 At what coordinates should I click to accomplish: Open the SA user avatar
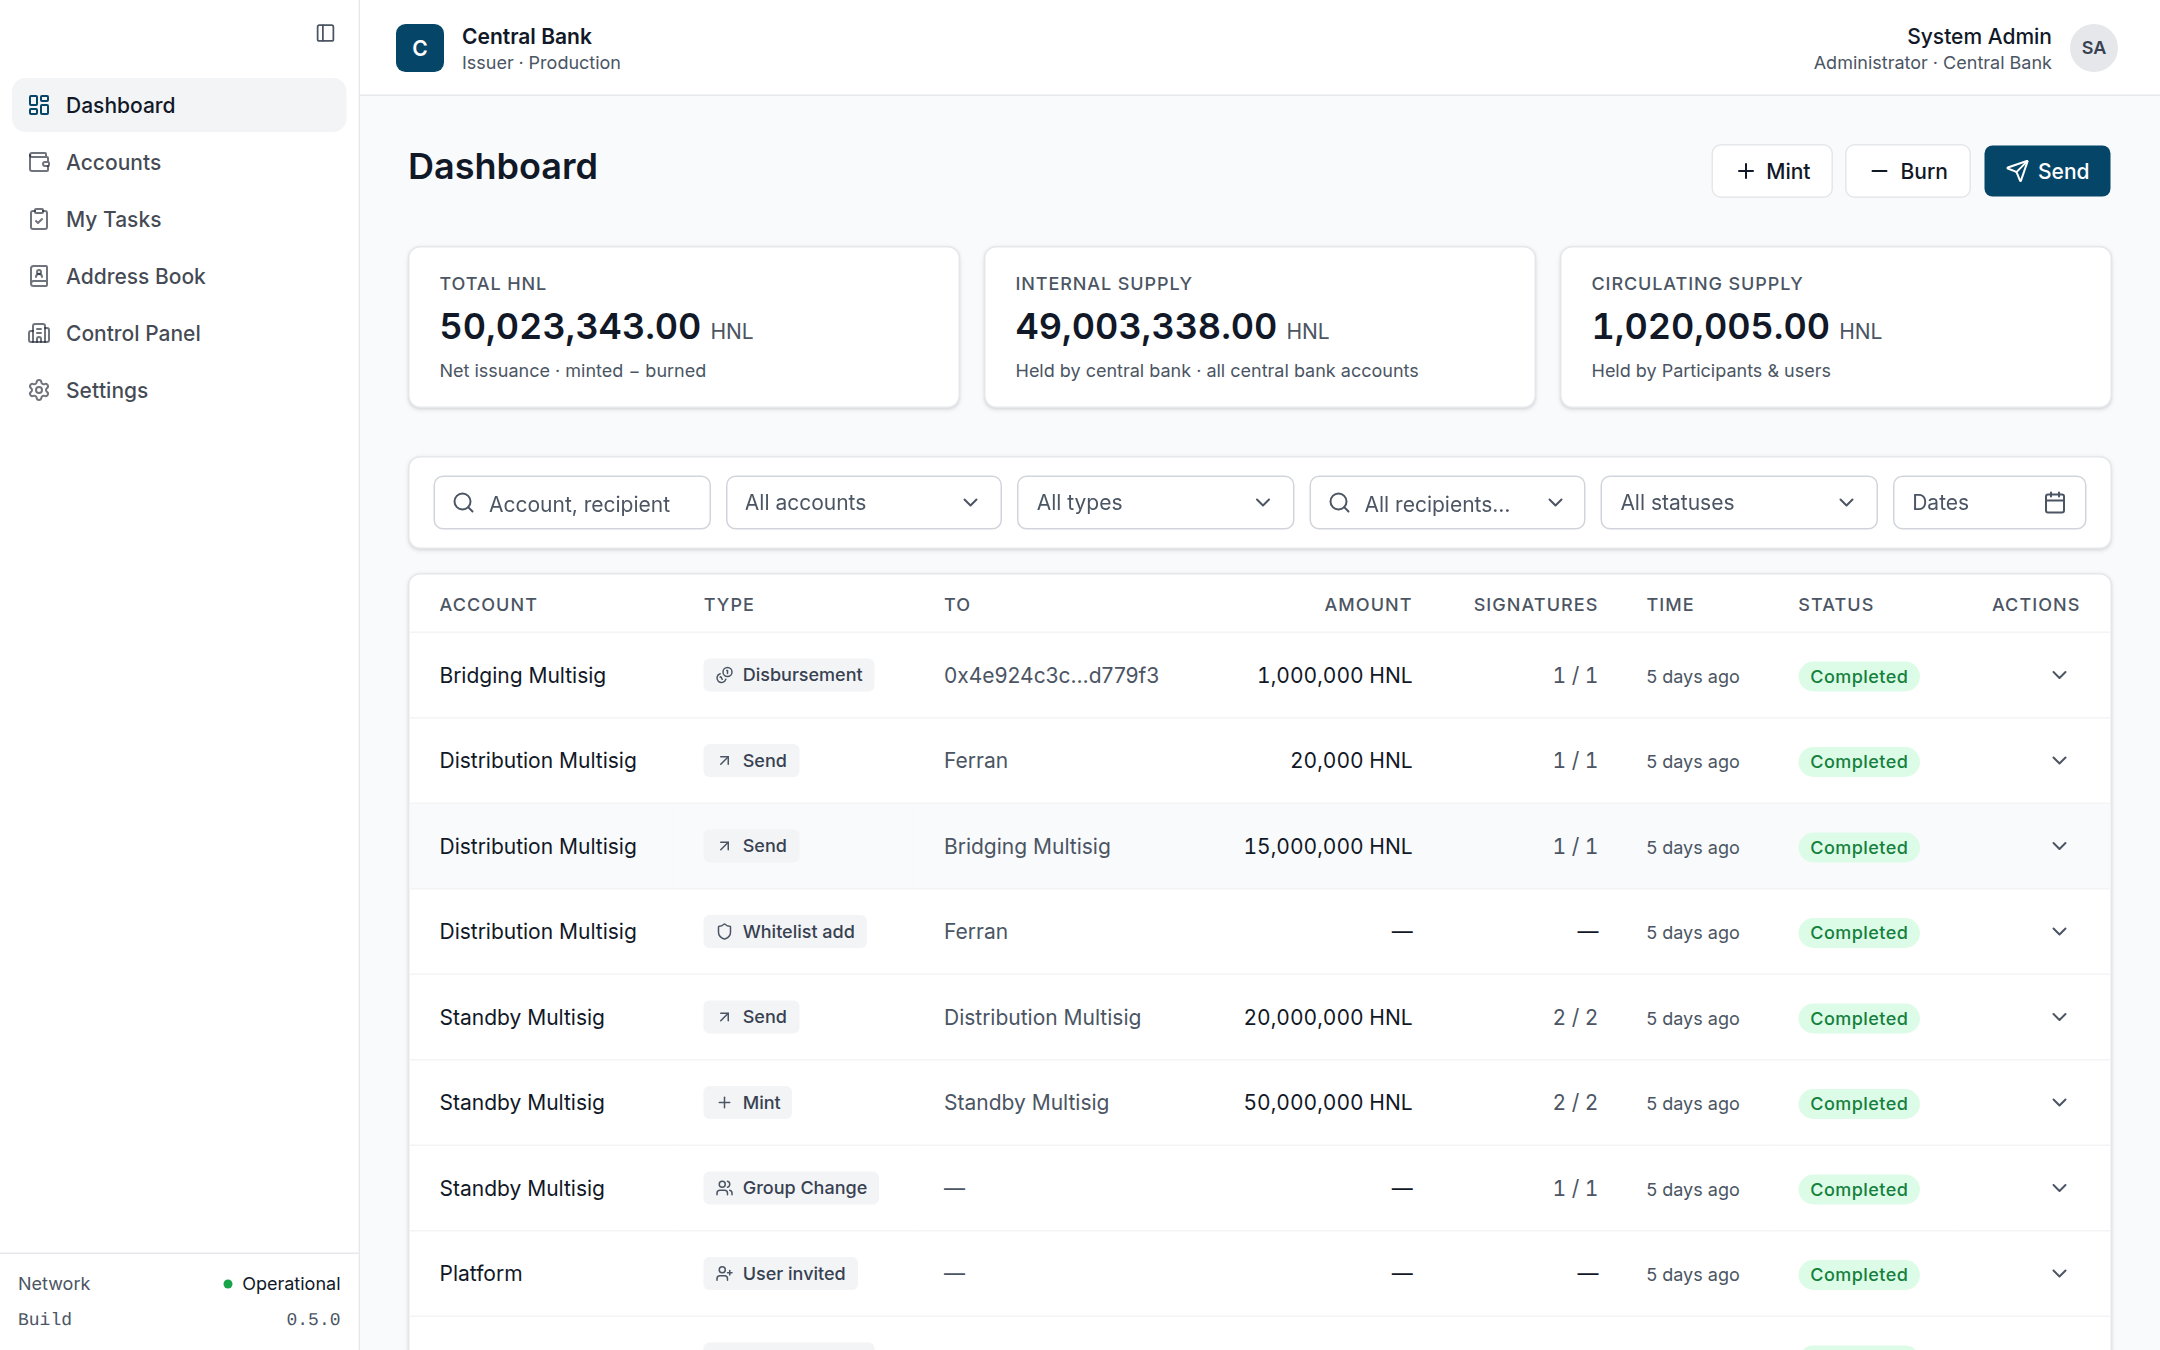(x=2094, y=48)
